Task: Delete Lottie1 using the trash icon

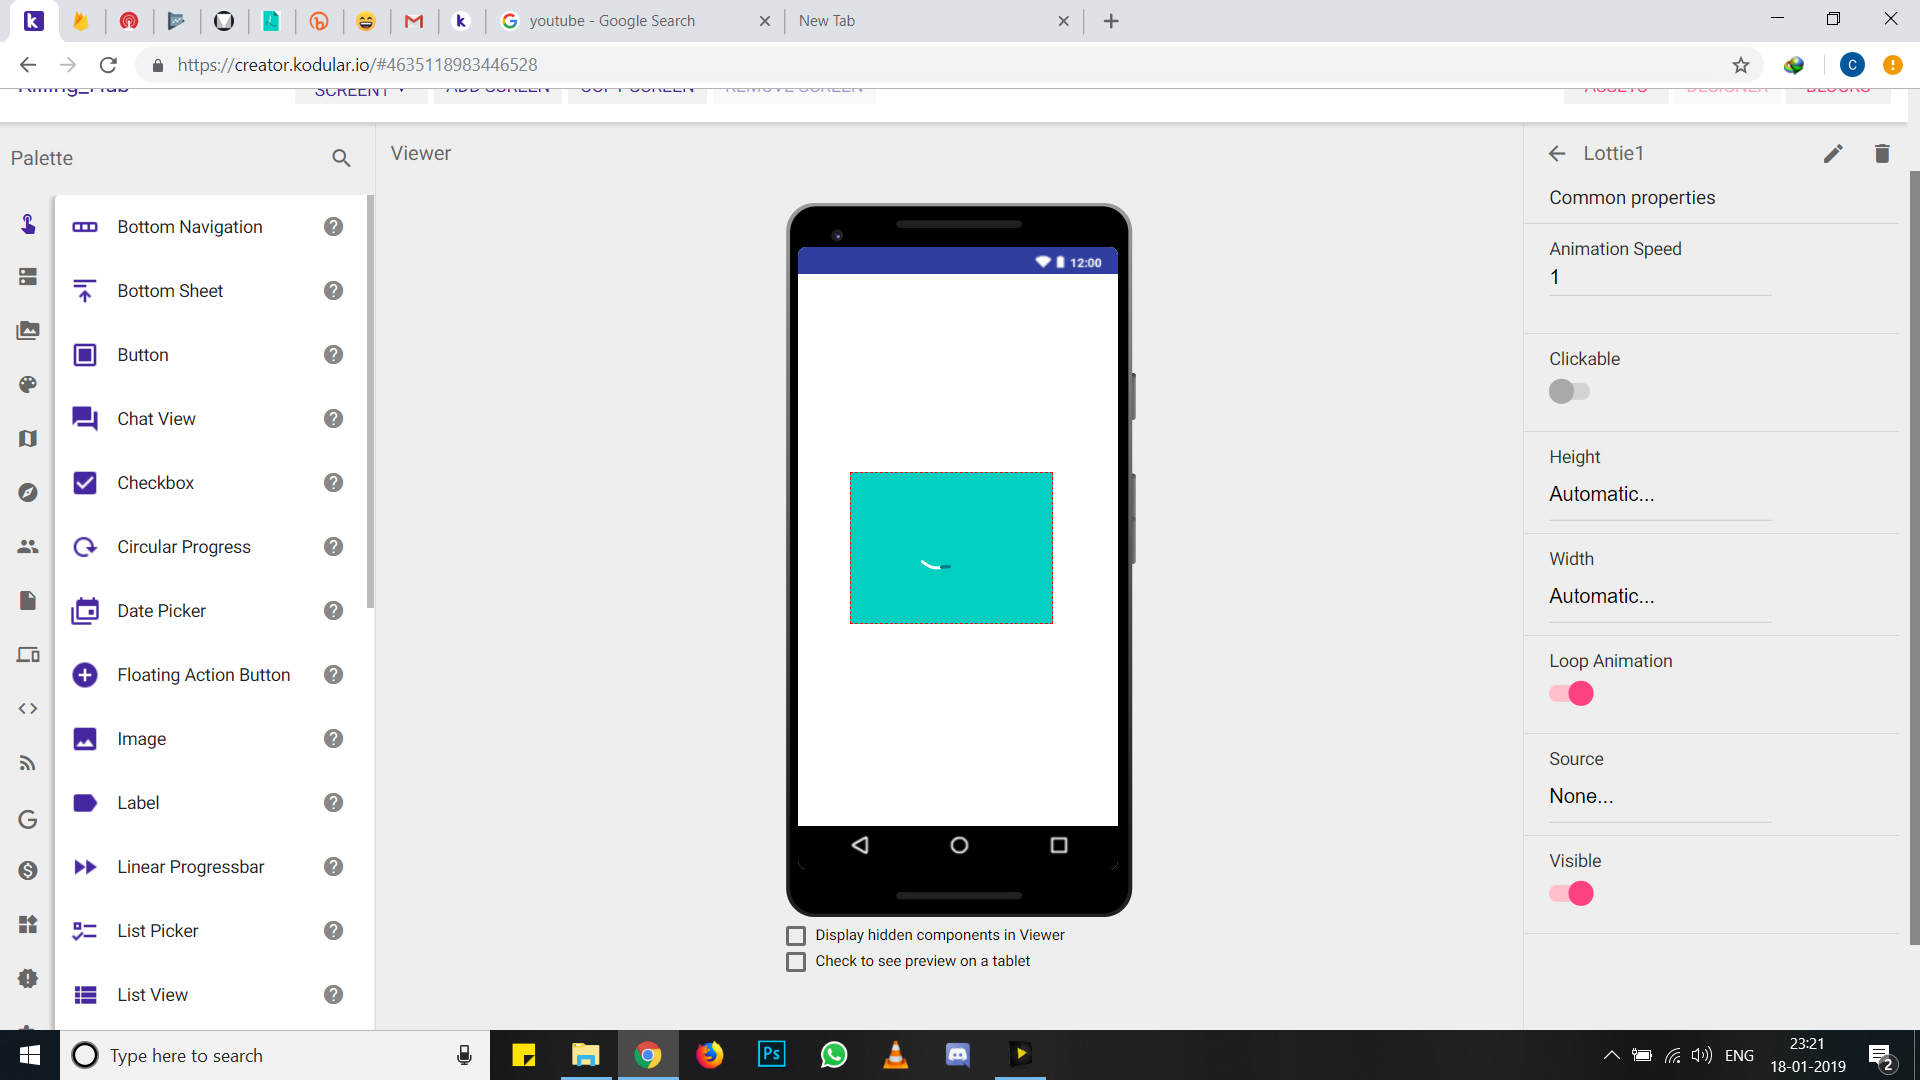Action: [x=1882, y=153]
